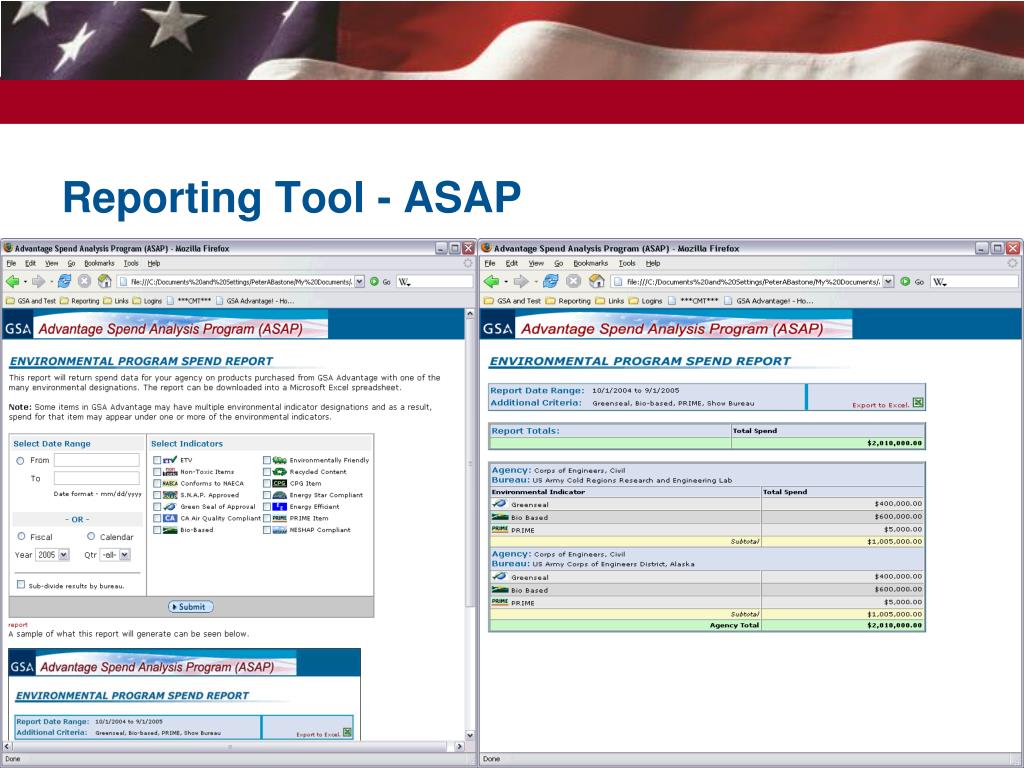Click Forward arrow in the report form window
The image size is (1024, 768).
pyautogui.click(x=39, y=281)
